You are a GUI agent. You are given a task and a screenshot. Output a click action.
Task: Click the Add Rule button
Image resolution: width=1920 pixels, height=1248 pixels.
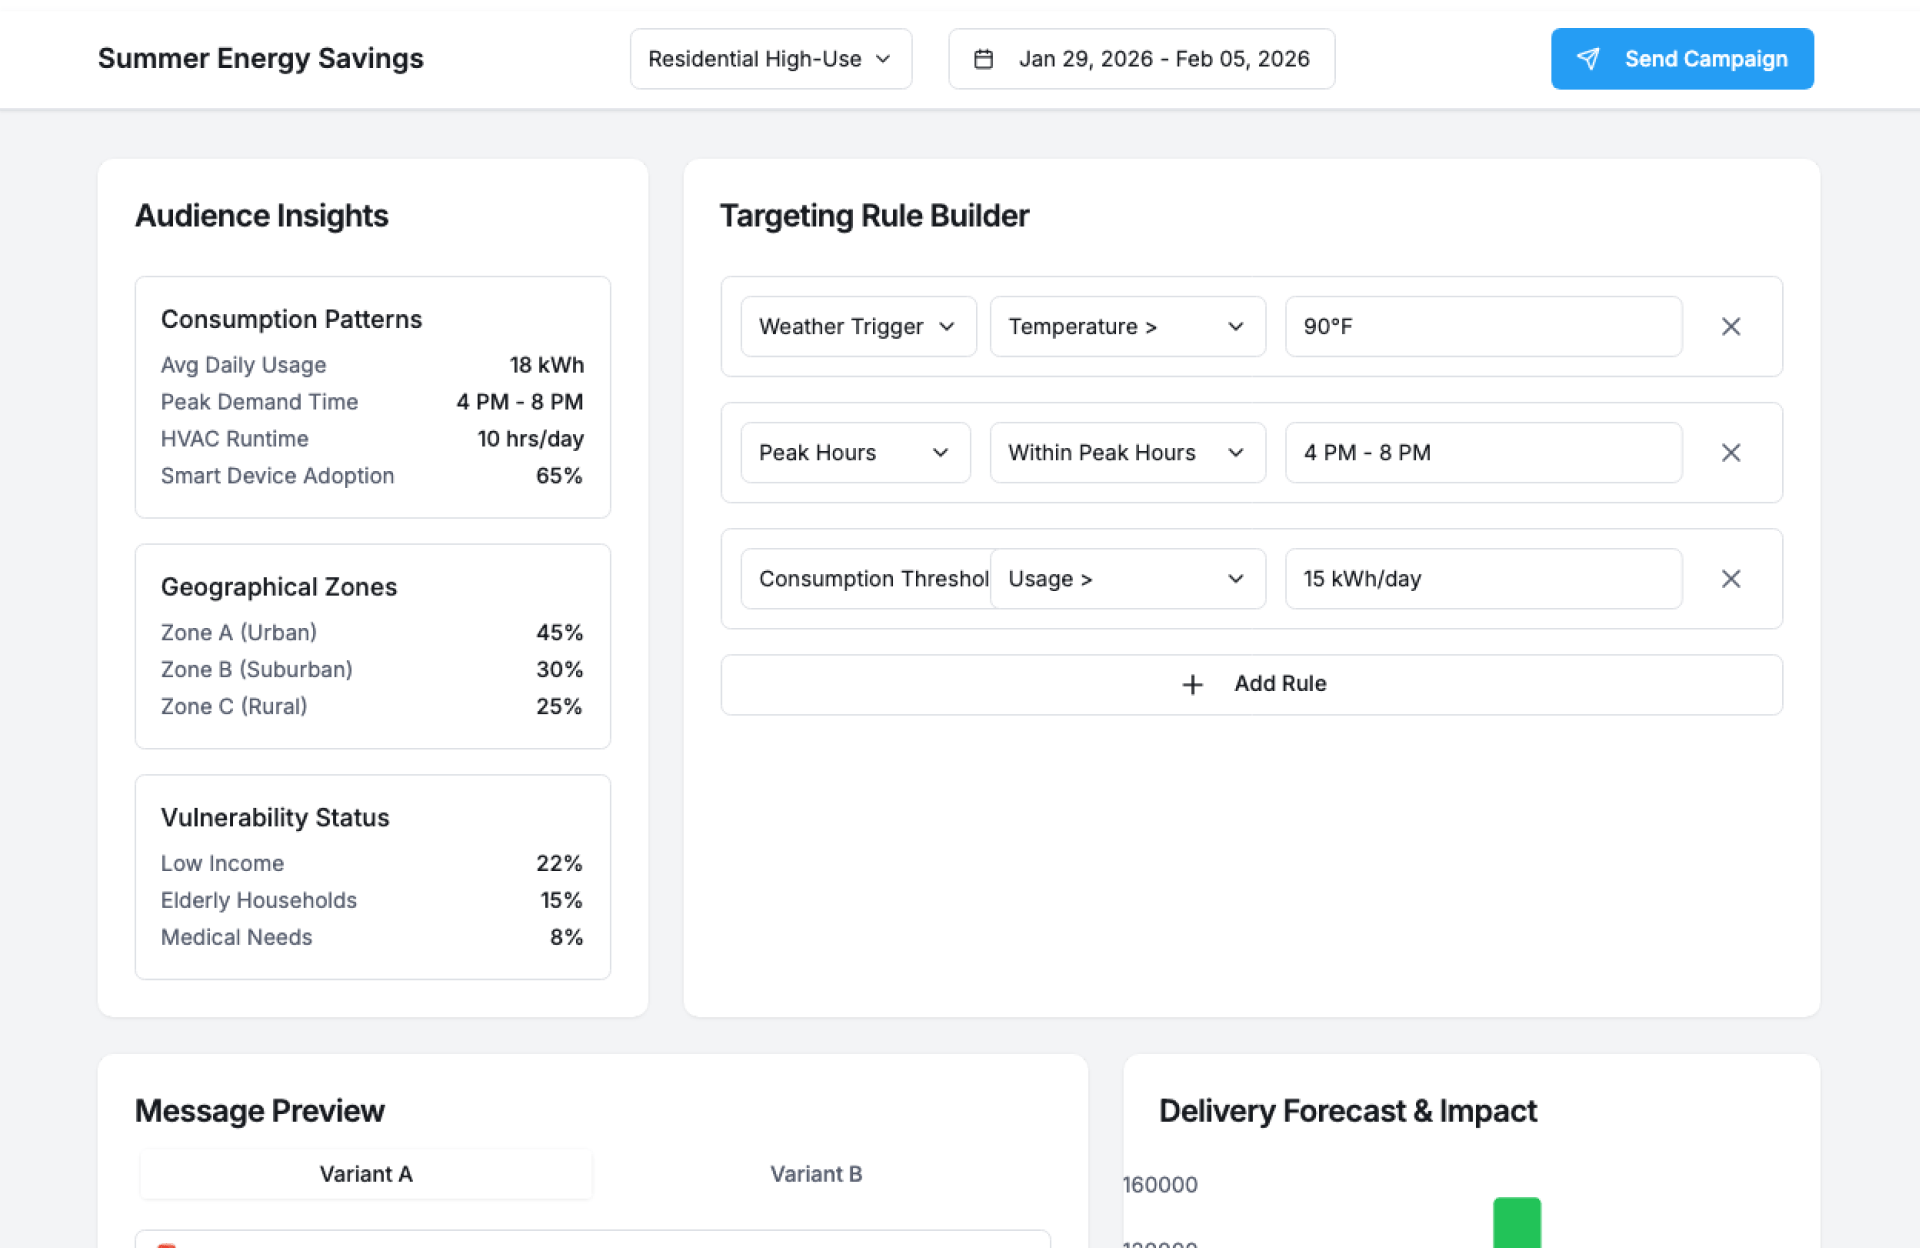pyautogui.click(x=1251, y=684)
